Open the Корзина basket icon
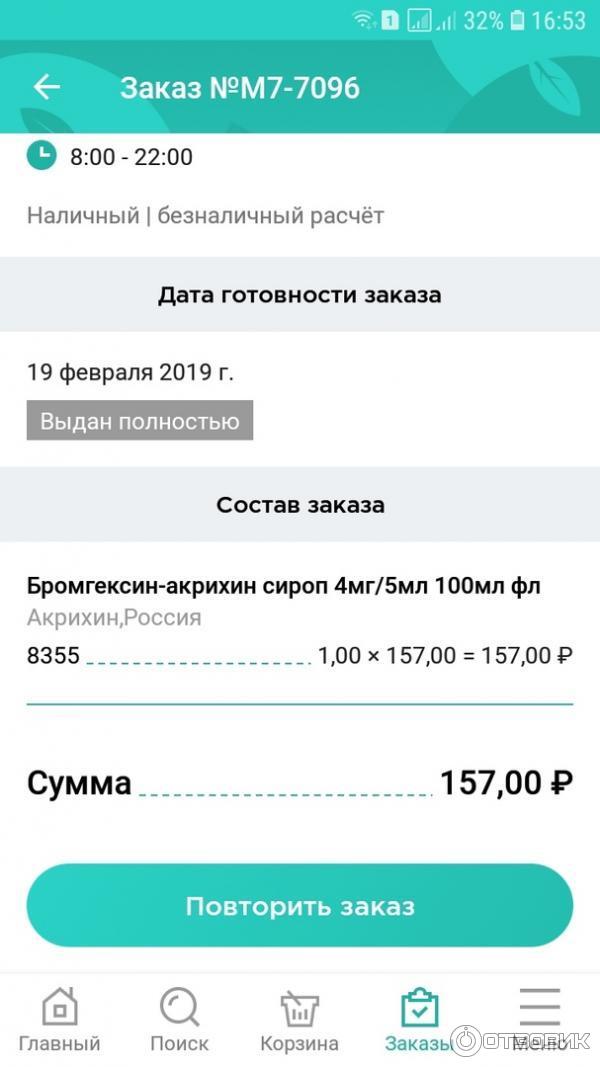The image size is (600, 1067). click(299, 1007)
